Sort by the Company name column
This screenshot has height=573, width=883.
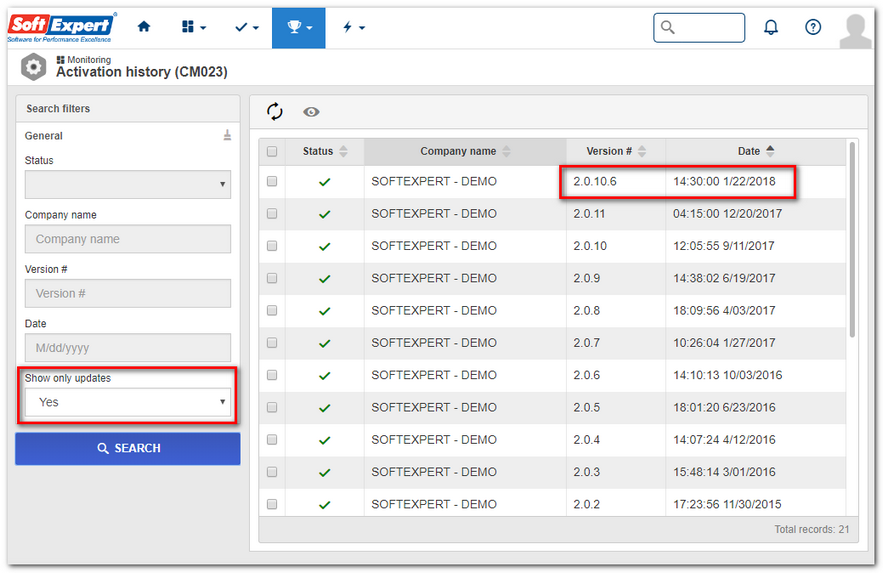465,151
